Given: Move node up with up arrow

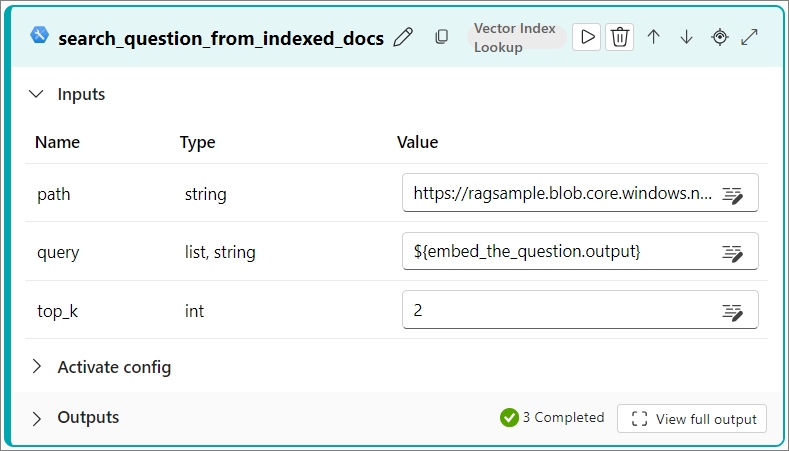Looking at the screenshot, I should pyautogui.click(x=653, y=37).
